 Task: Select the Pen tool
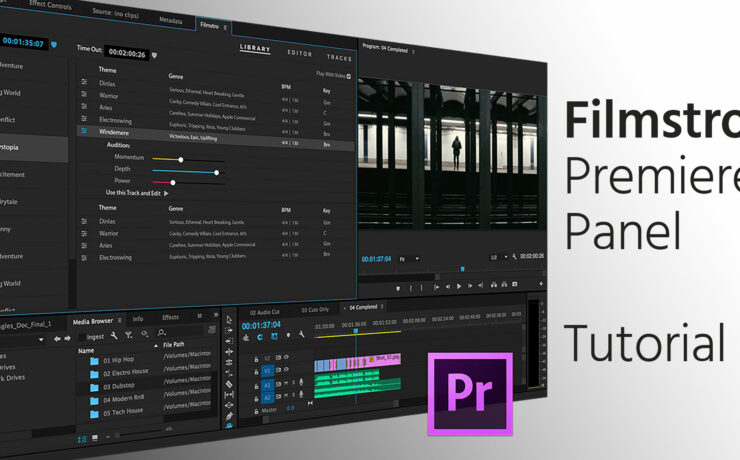[x=229, y=416]
